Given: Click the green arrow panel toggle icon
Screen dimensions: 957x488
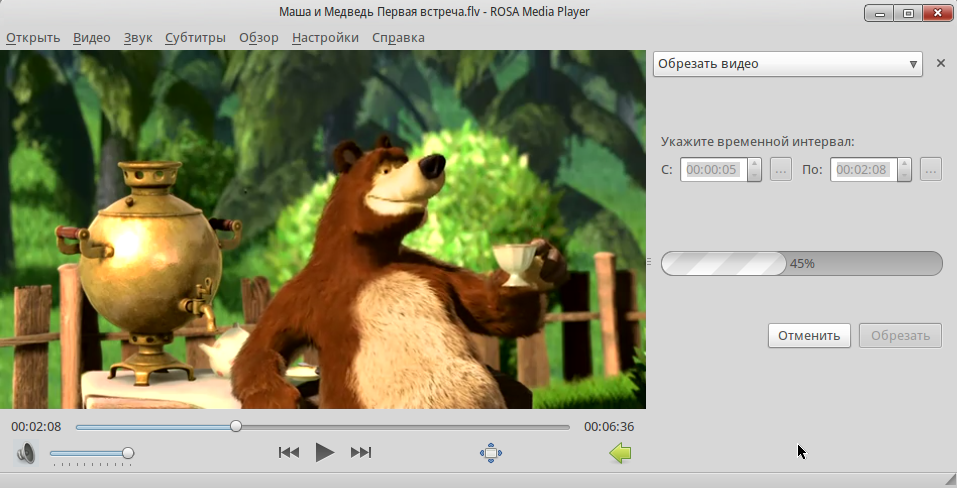Looking at the screenshot, I should pos(620,453).
